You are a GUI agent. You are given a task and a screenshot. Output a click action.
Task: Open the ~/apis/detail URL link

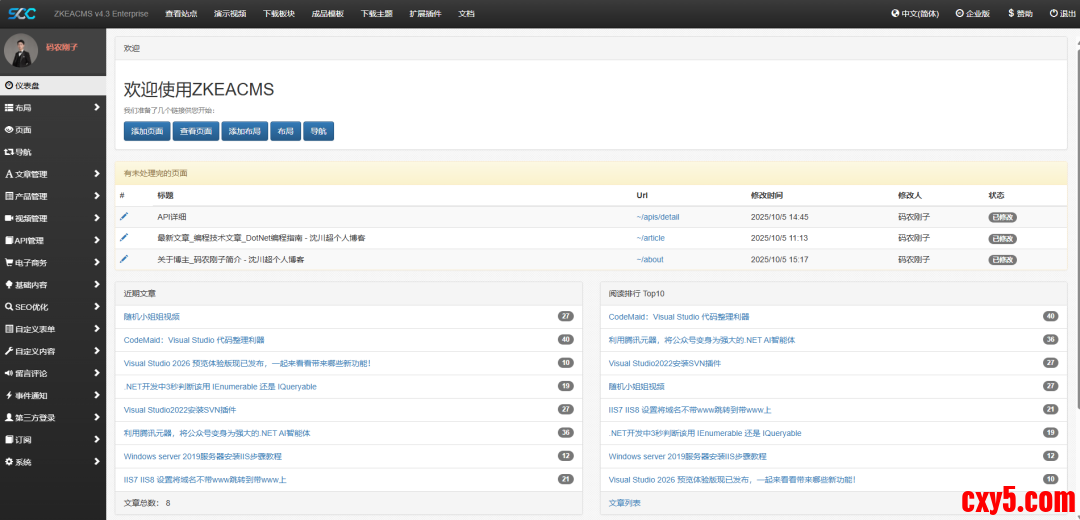[x=657, y=217]
